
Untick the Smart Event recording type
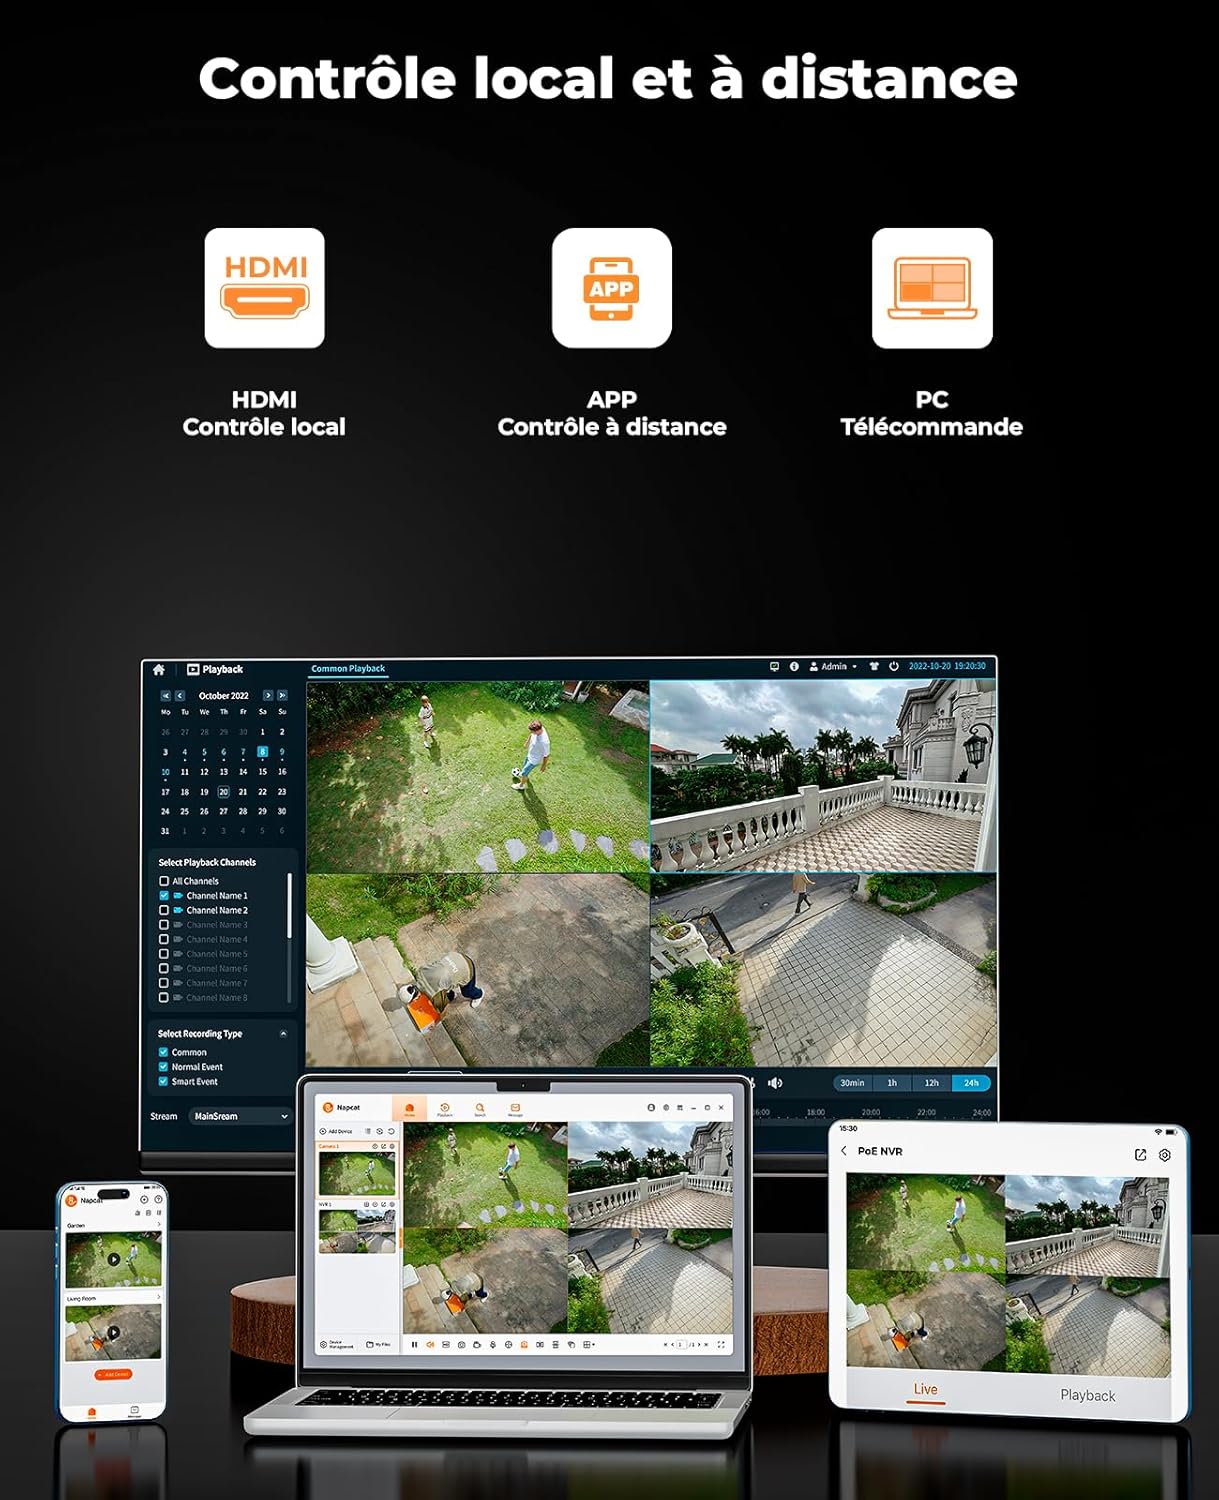163,1082
